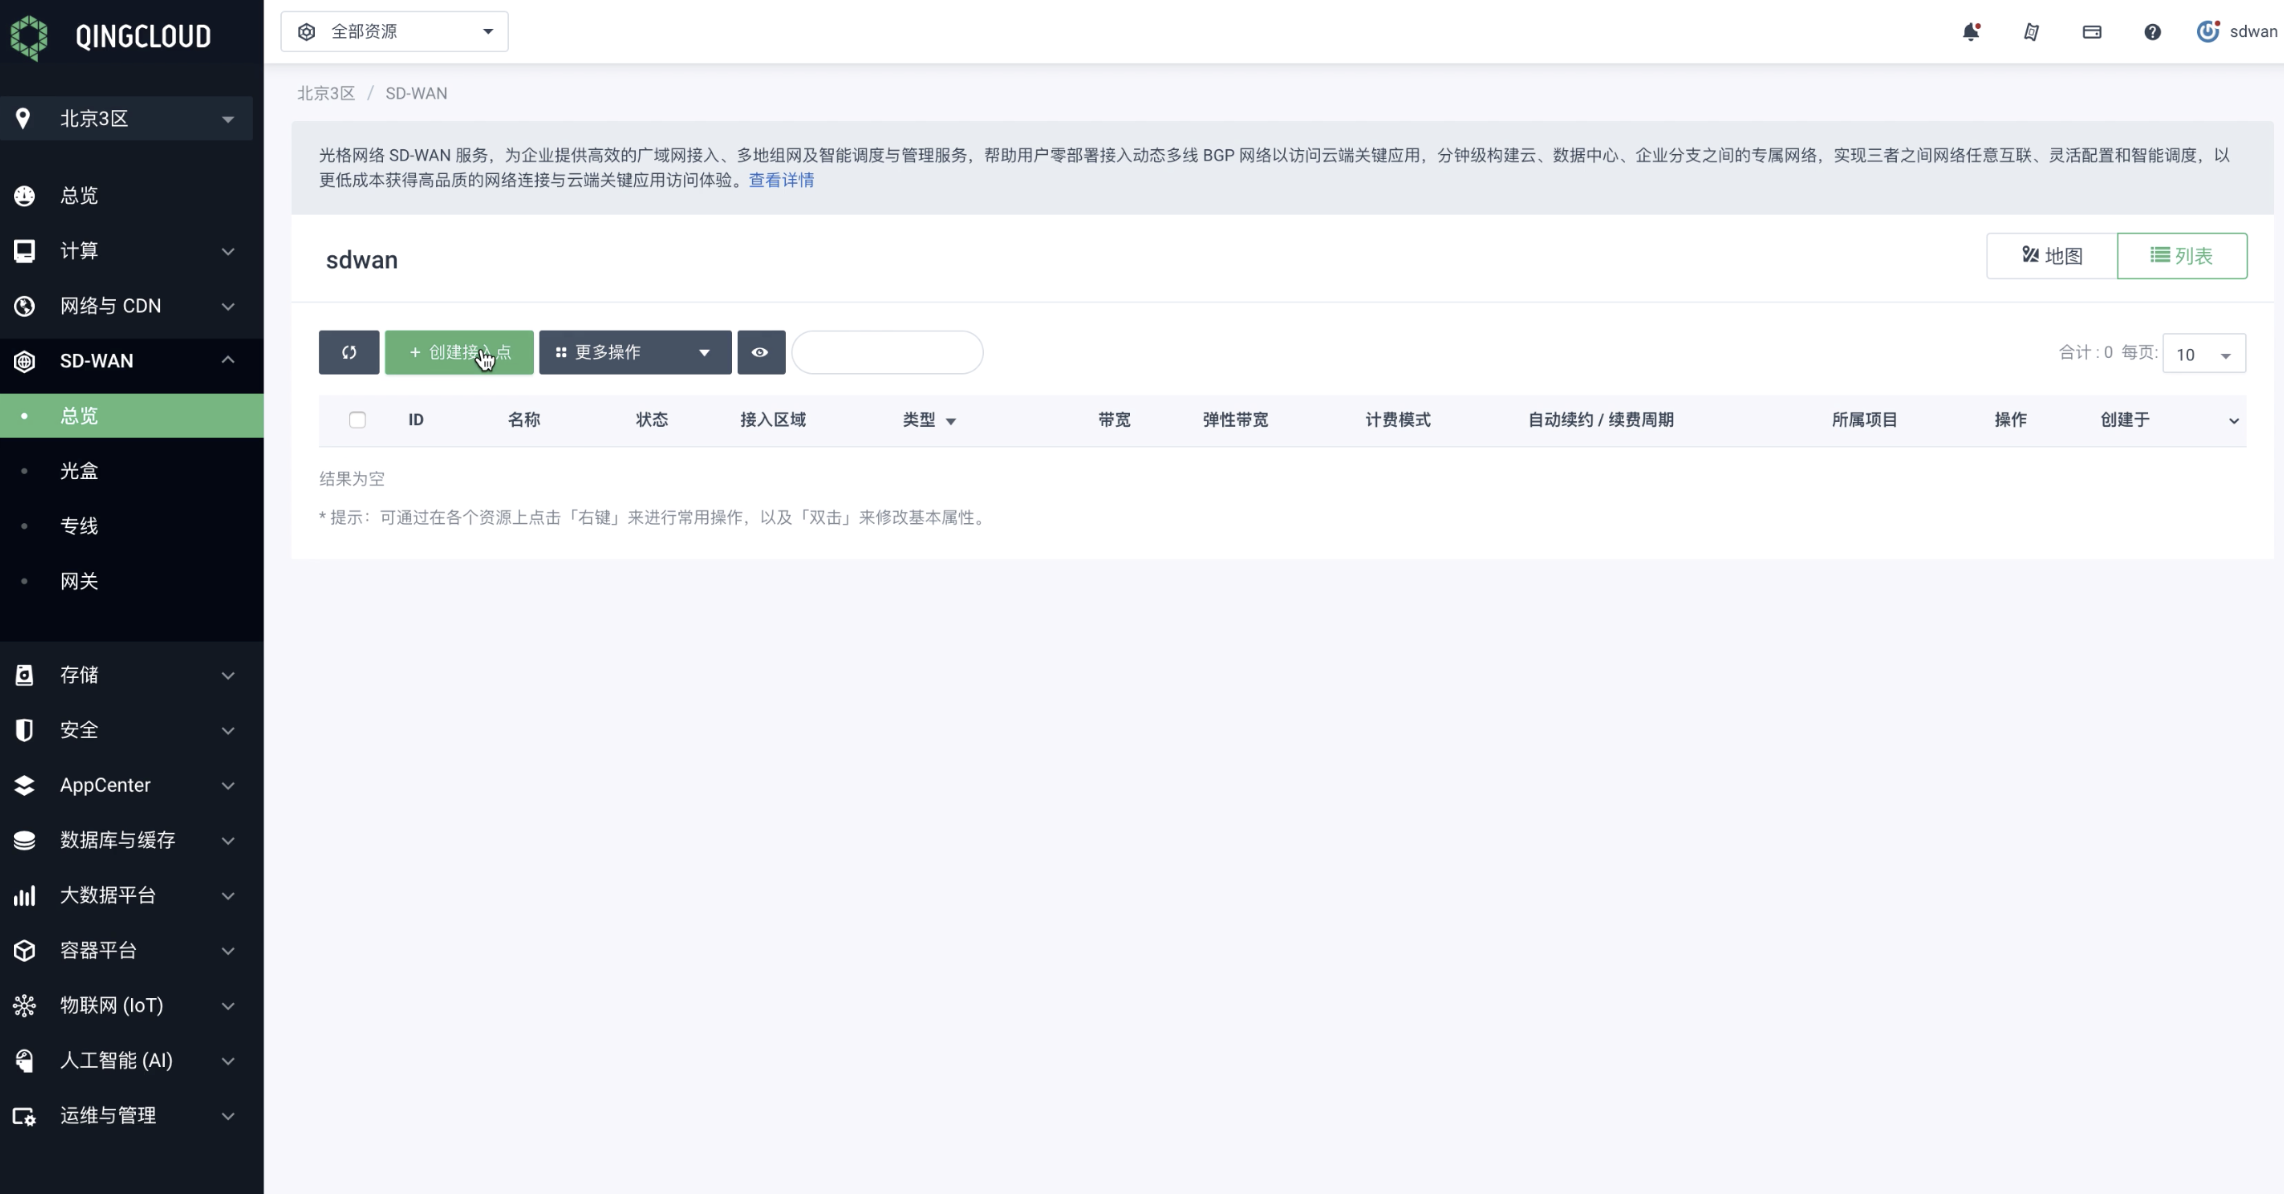
Task: Open the 更多操作 dropdown
Action: 635,352
